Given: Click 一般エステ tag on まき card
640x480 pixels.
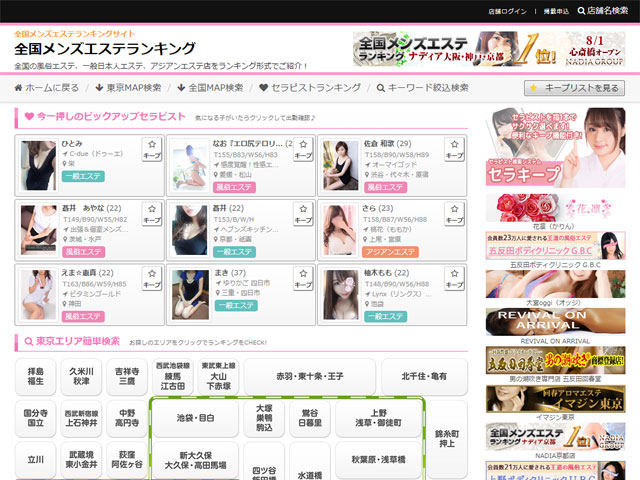Looking at the screenshot, I should 236,305.
